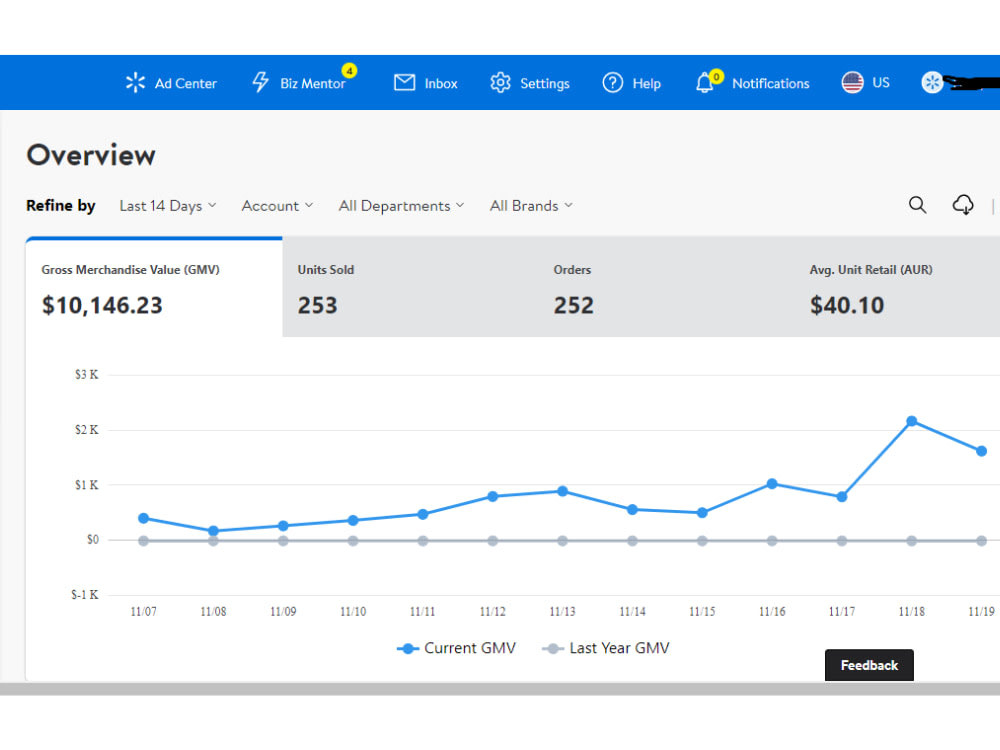Viewport: 1000px width, 750px height.
Task: Click the Biz Mentor label
Action: tap(312, 84)
